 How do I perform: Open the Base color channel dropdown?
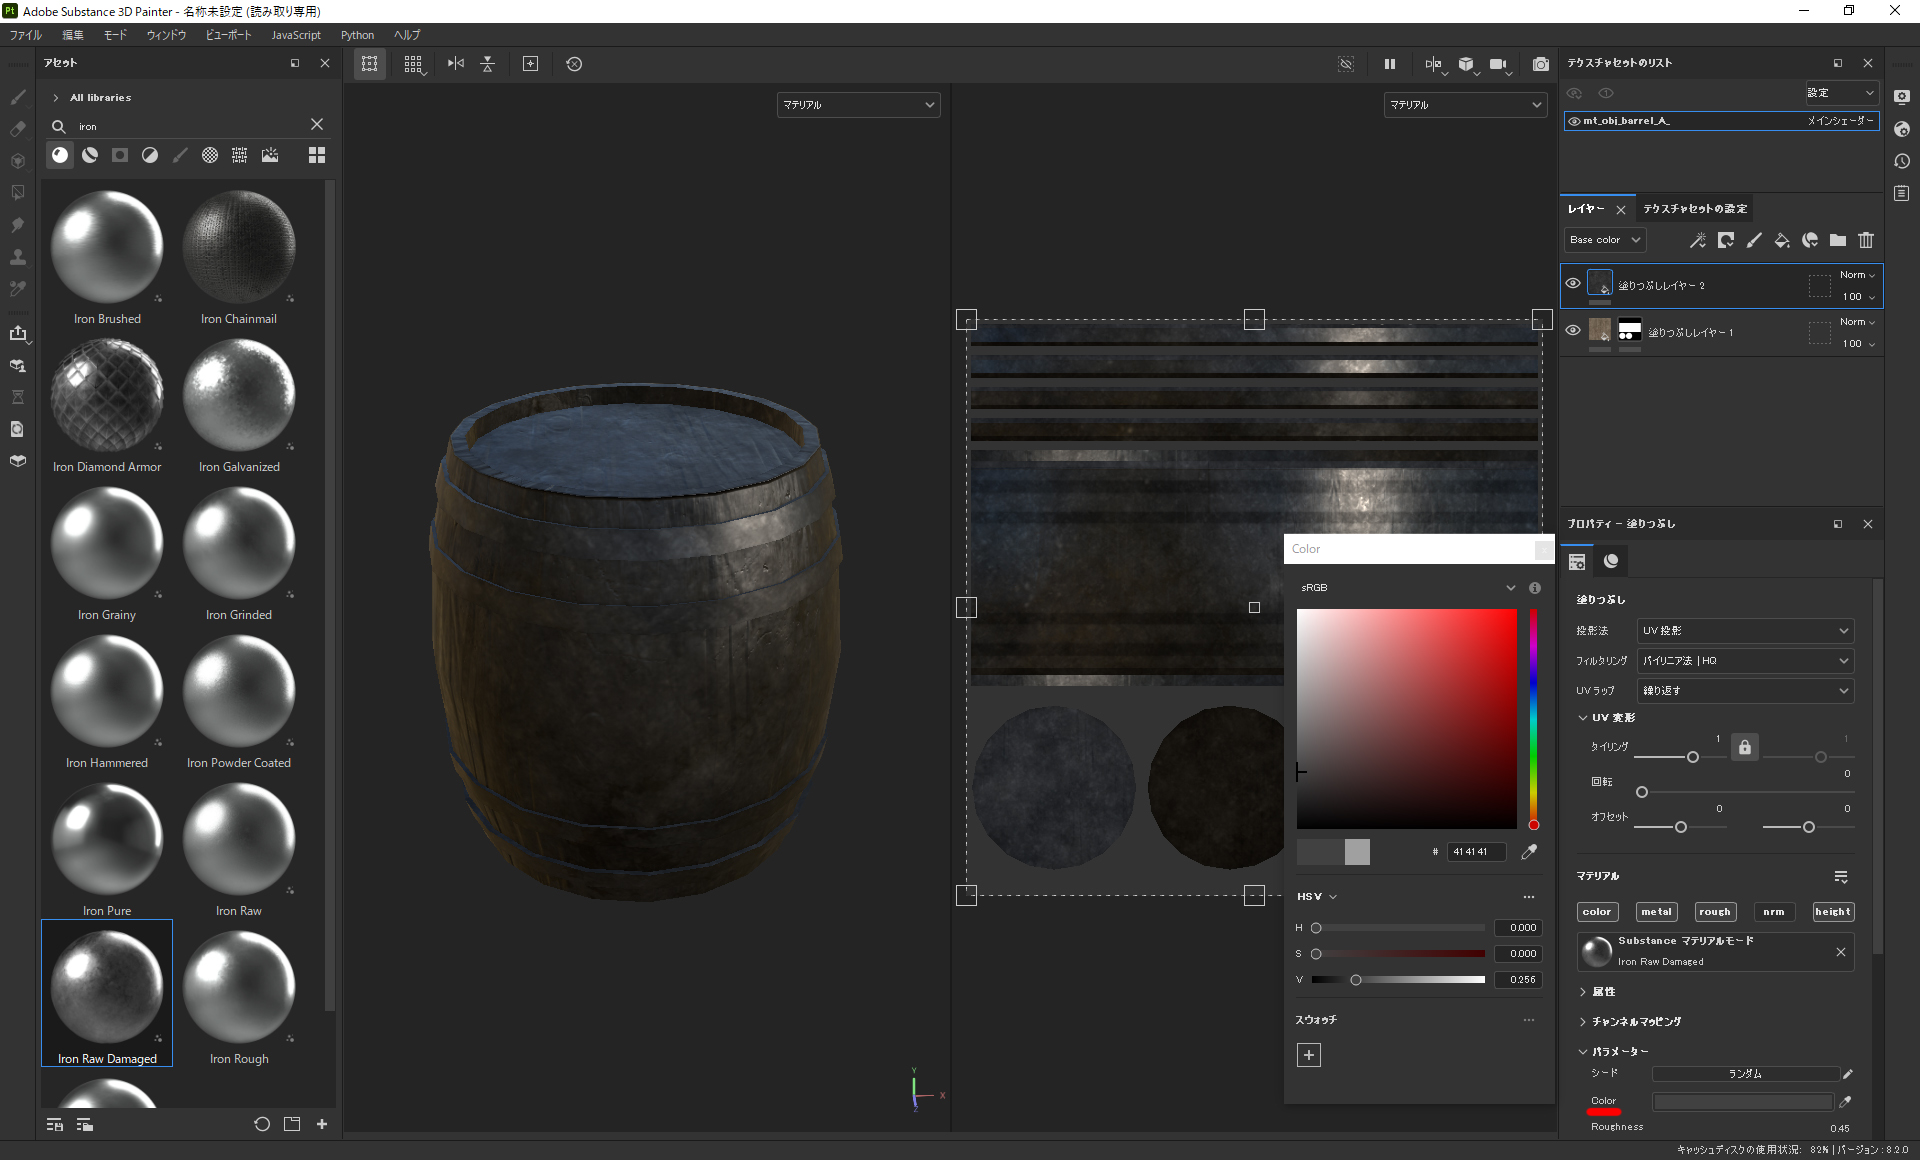coord(1604,239)
